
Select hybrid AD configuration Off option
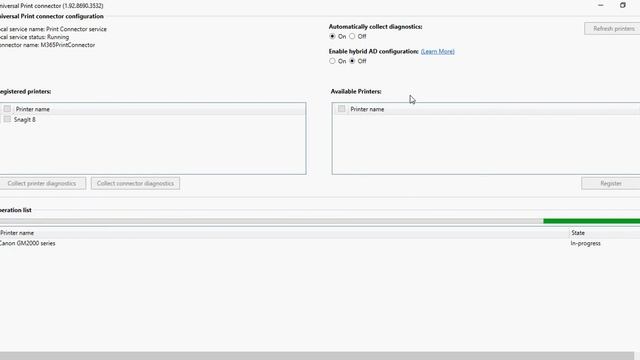tap(352, 61)
